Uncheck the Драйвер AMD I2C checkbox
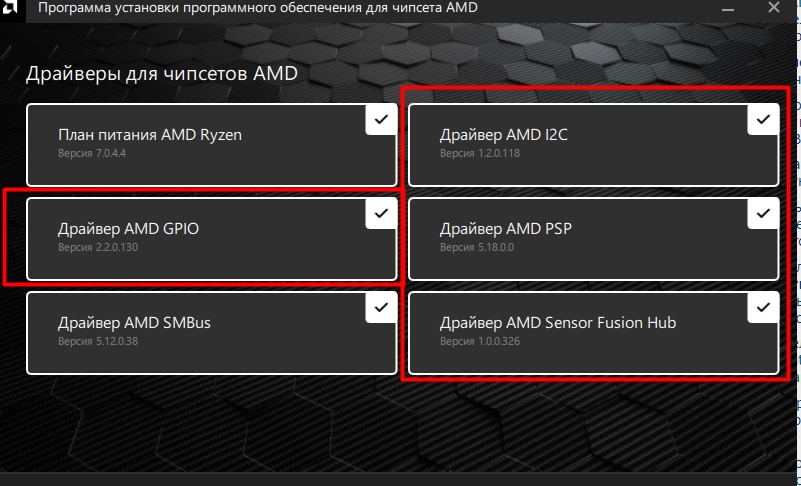The image size is (801, 486). pos(762,119)
